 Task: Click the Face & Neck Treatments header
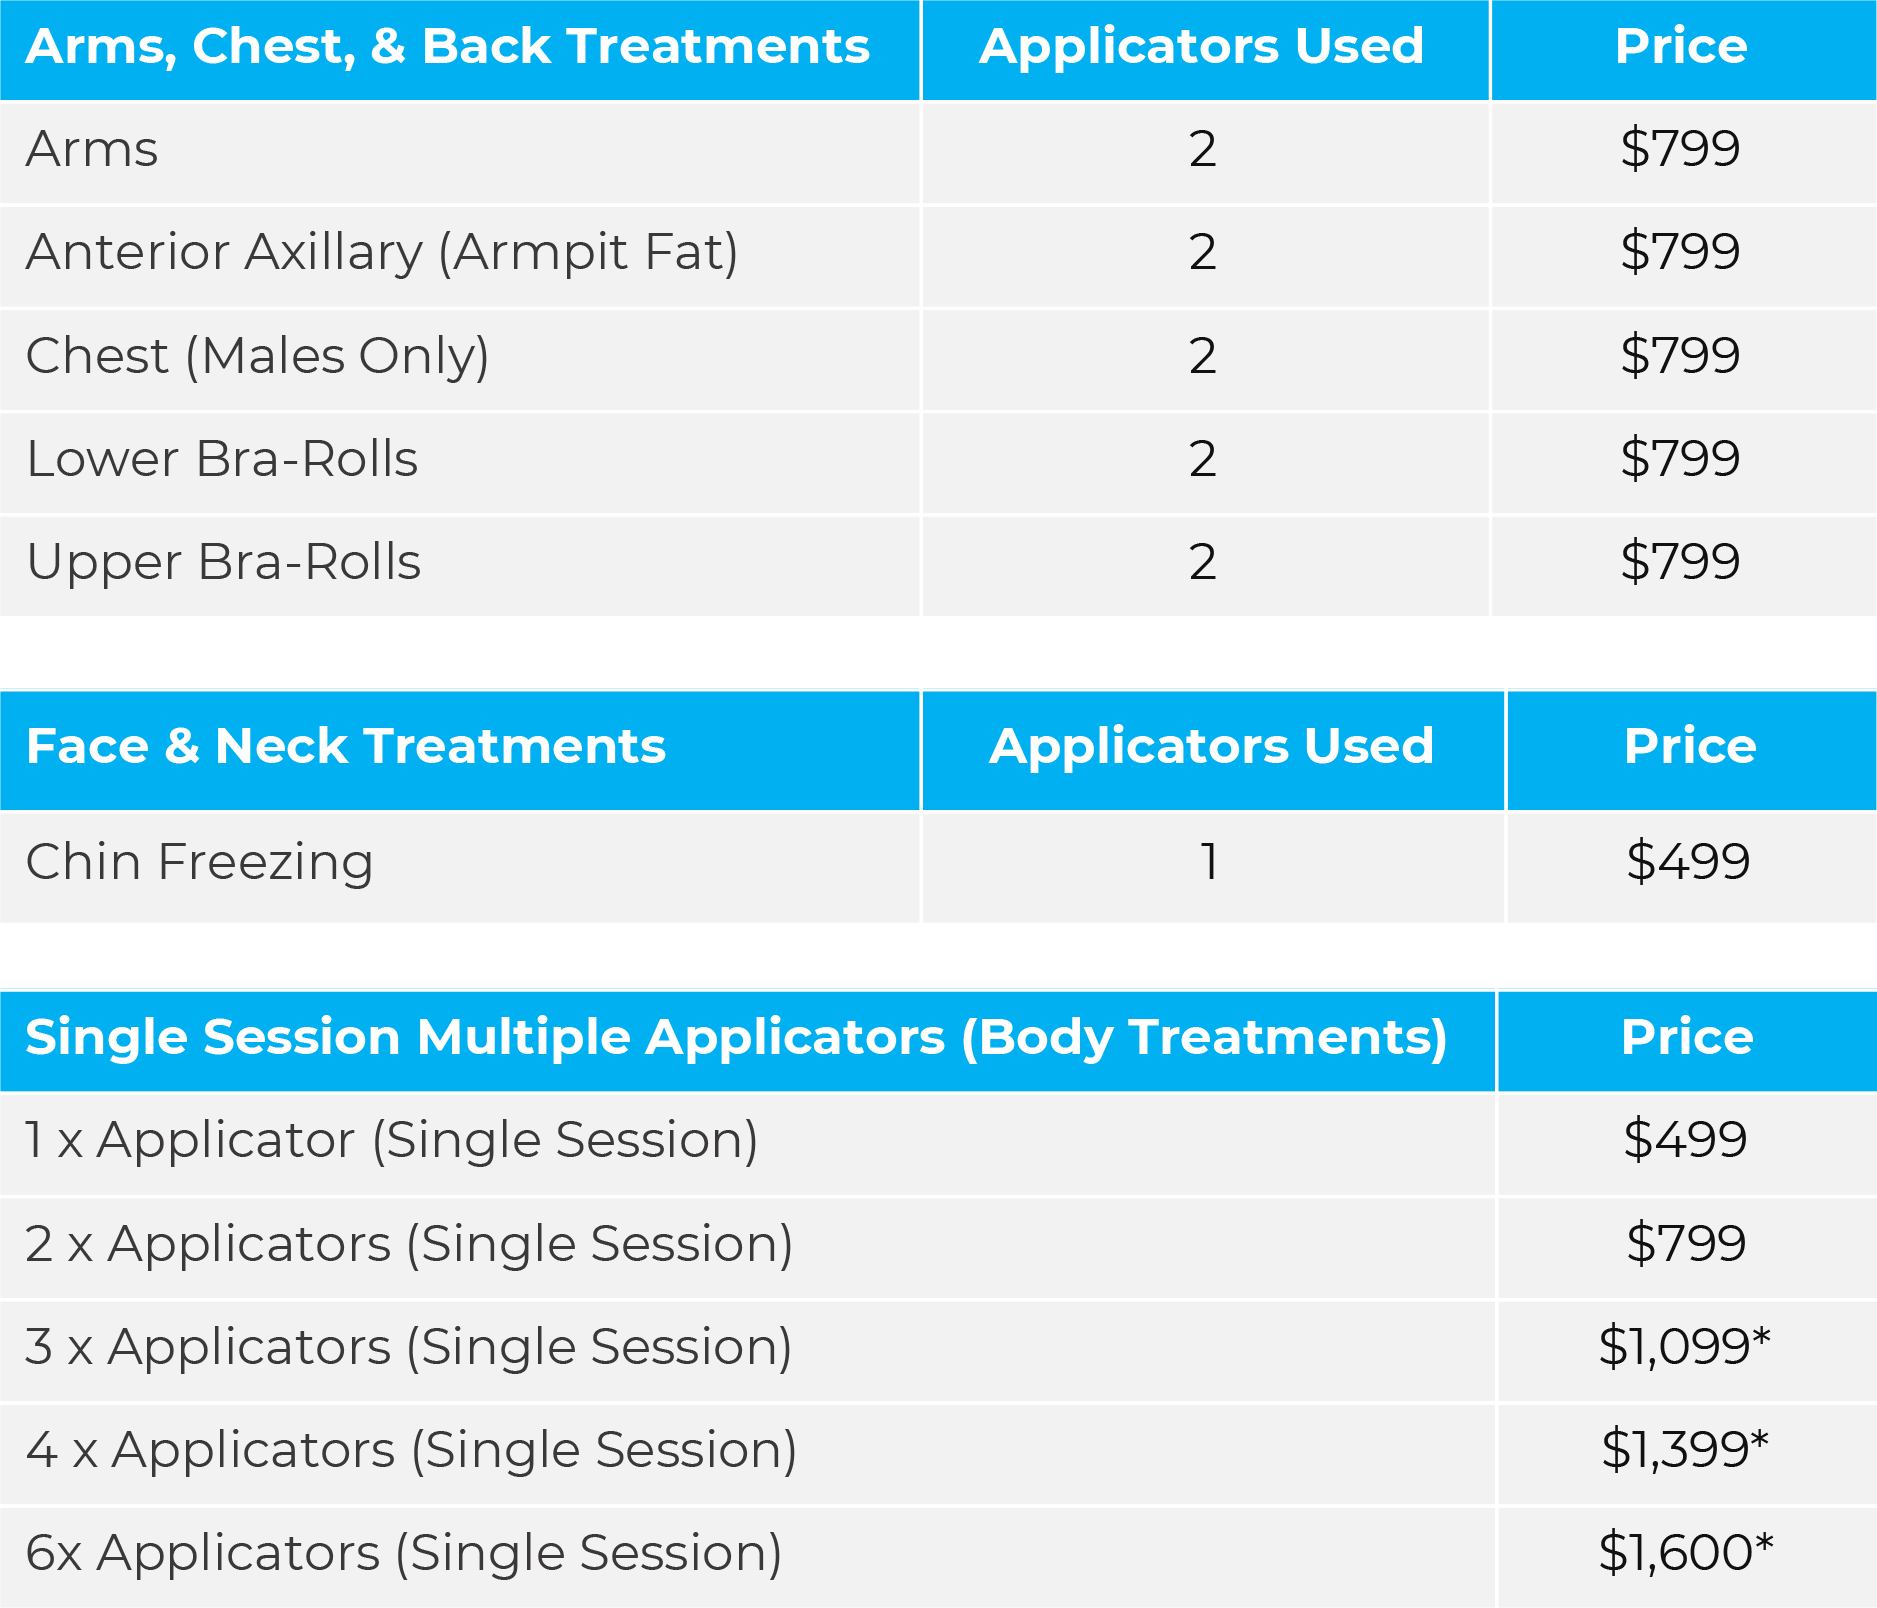(346, 746)
